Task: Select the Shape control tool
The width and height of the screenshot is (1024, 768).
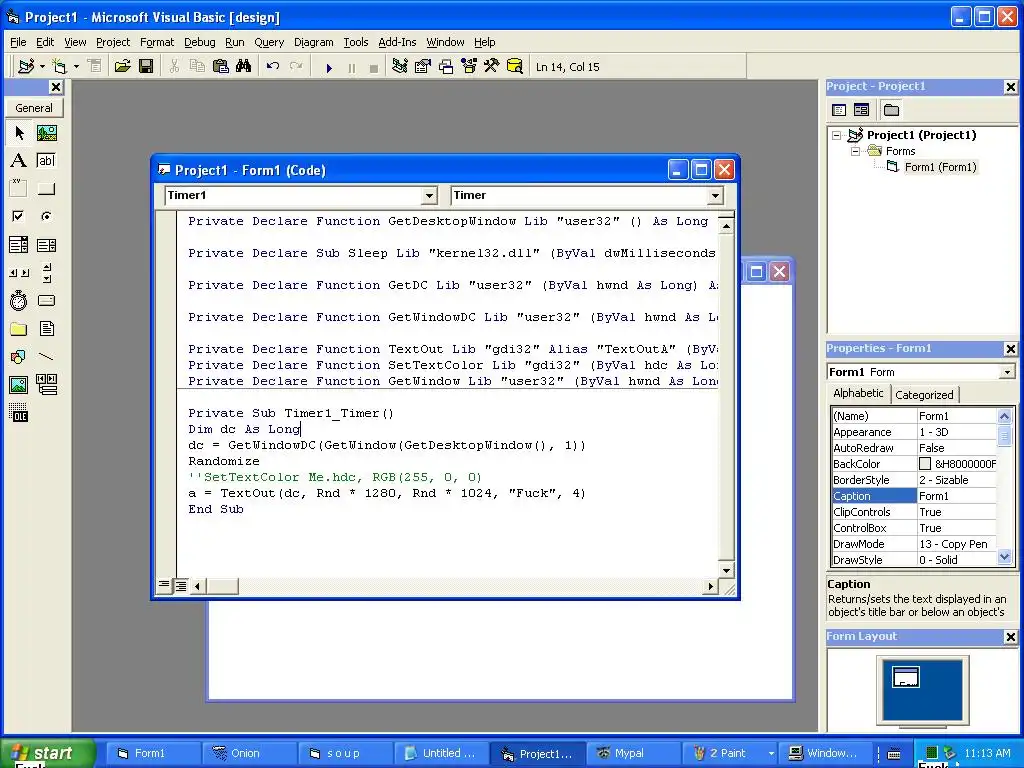Action: [19, 357]
